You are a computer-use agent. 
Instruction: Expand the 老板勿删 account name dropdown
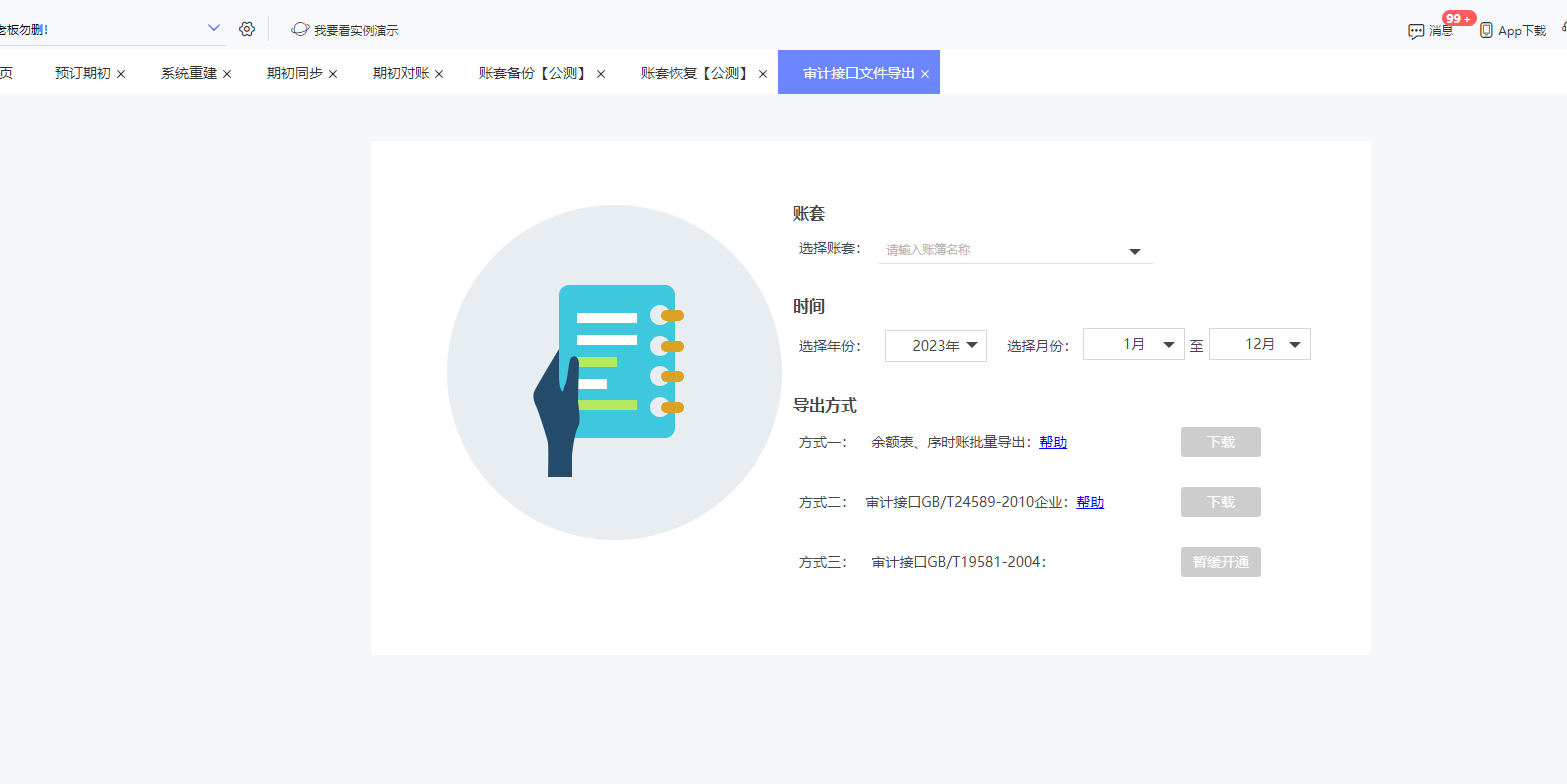212,28
